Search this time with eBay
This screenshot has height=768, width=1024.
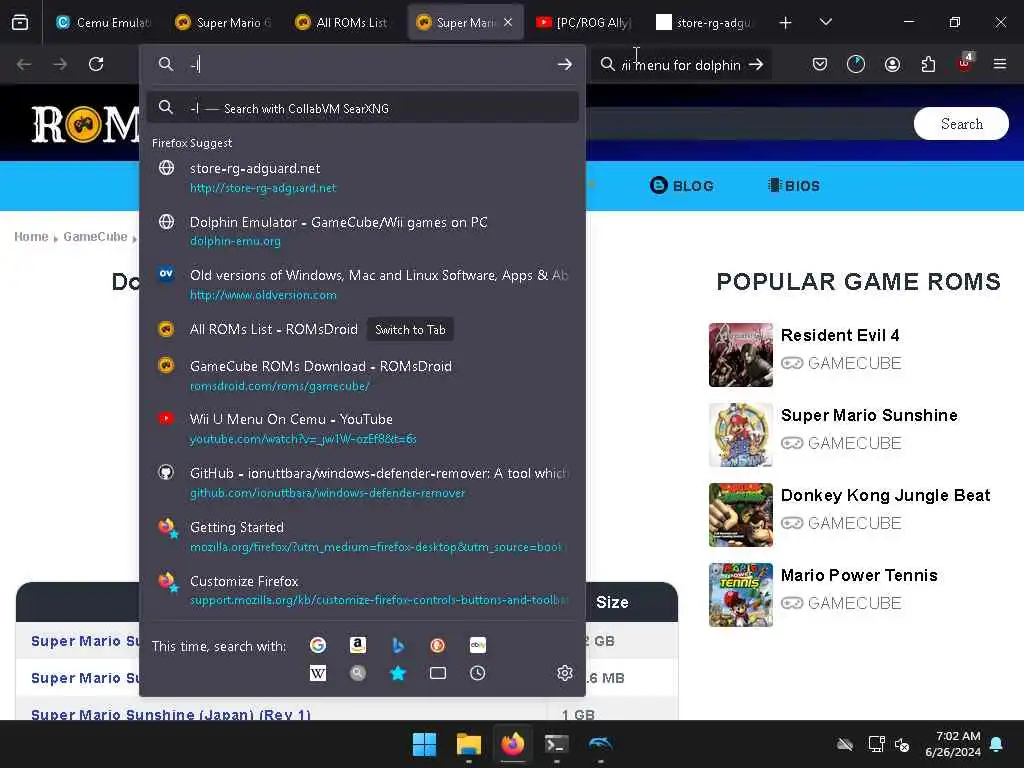pos(477,645)
